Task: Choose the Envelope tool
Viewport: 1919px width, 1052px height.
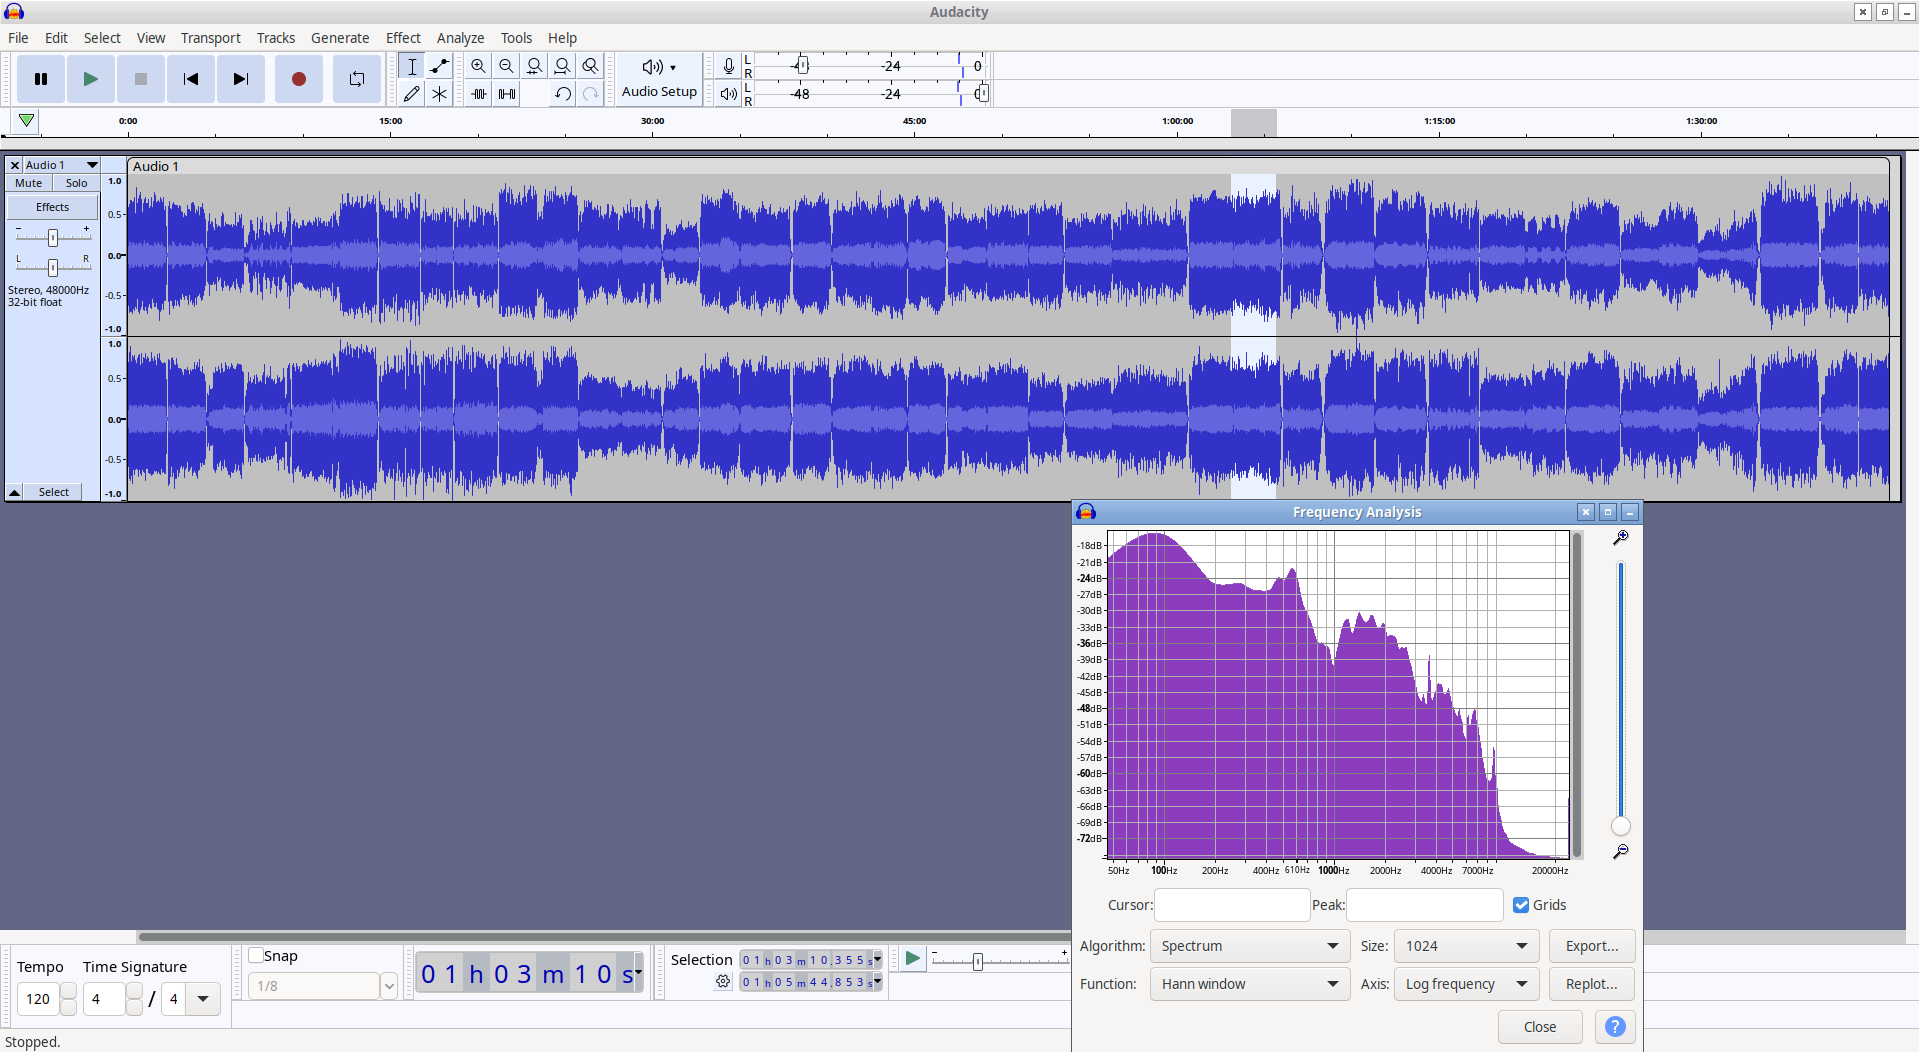Action: 440,66
